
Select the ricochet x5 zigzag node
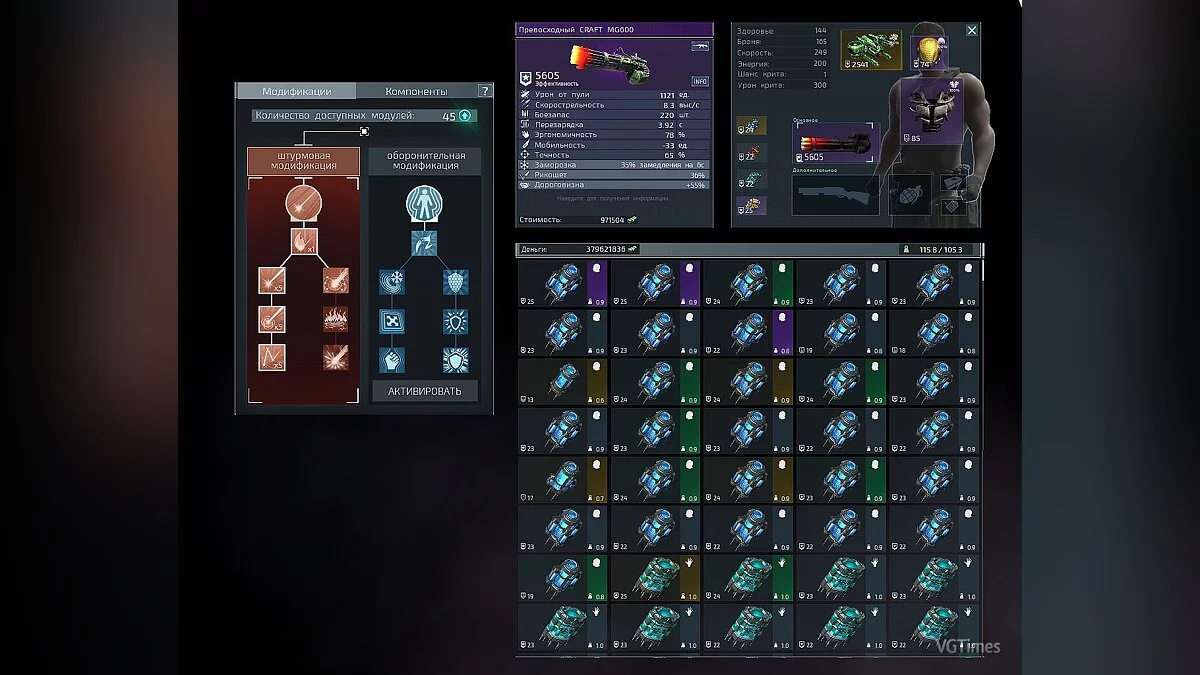[x=272, y=357]
